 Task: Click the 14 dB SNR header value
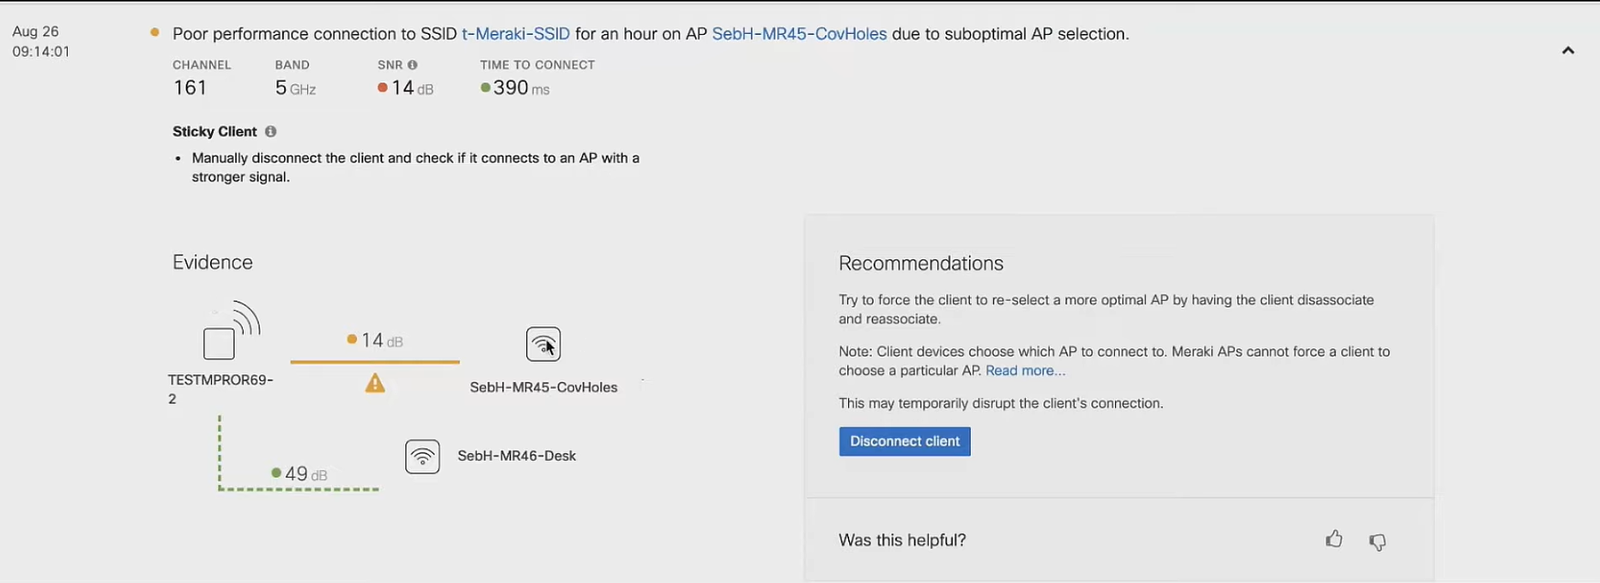click(412, 88)
